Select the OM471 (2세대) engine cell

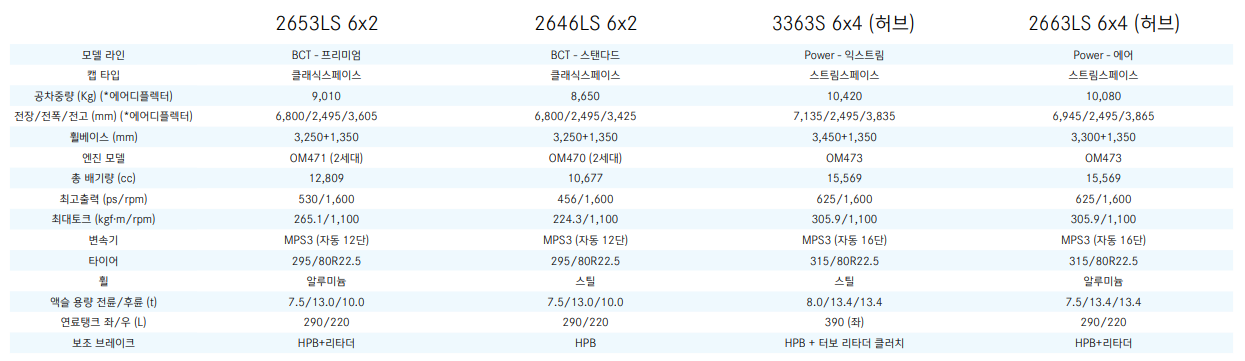click(327, 158)
